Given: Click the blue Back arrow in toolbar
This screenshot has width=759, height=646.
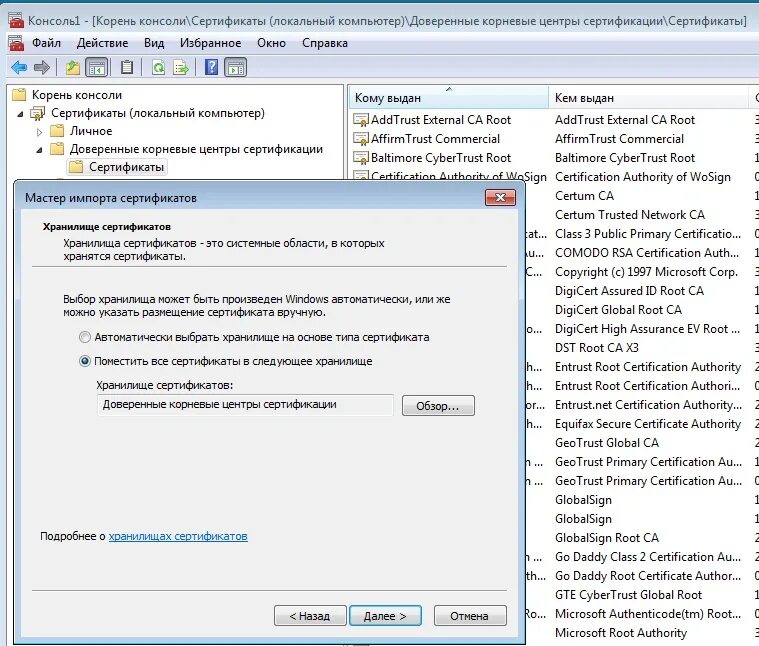Looking at the screenshot, I should click(19, 67).
